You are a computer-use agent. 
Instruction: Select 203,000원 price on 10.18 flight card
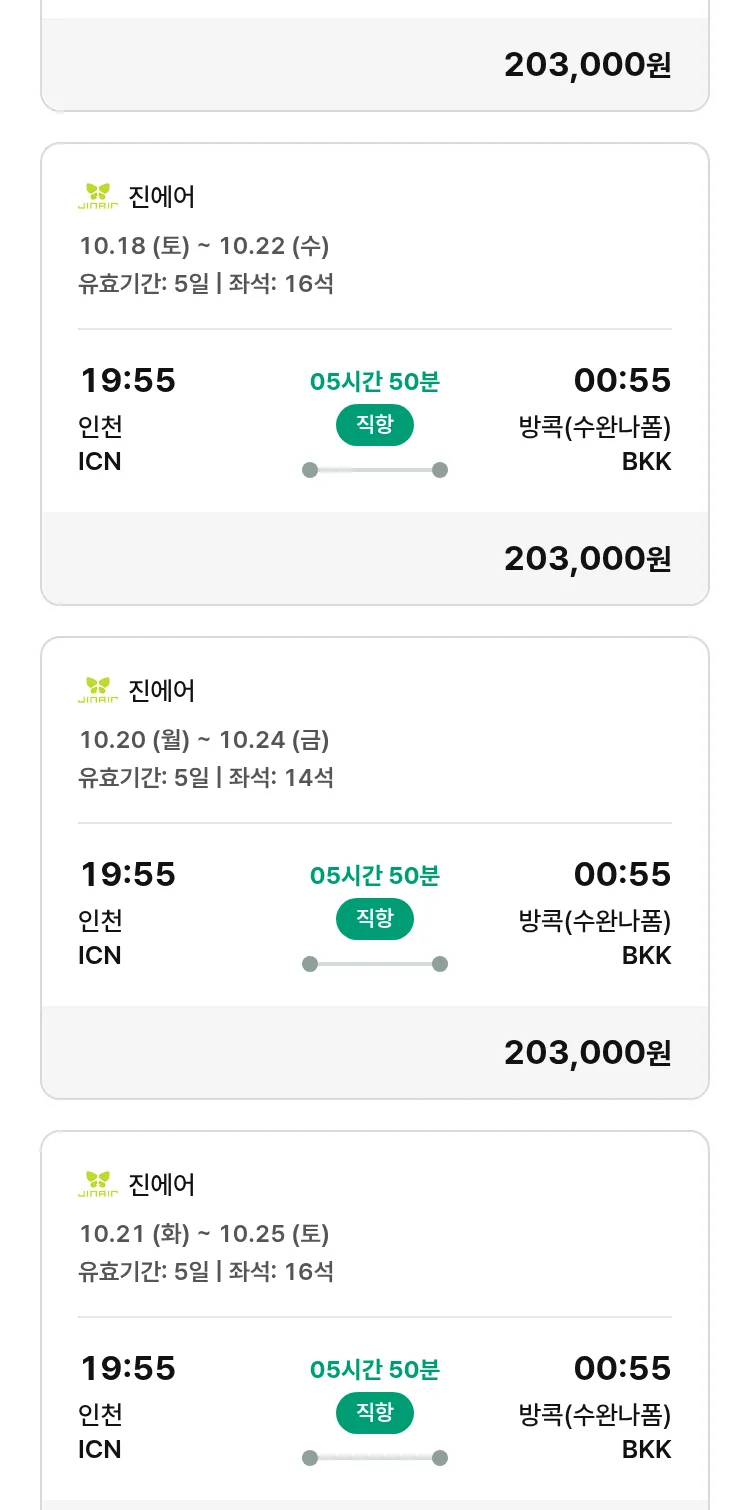(x=587, y=558)
